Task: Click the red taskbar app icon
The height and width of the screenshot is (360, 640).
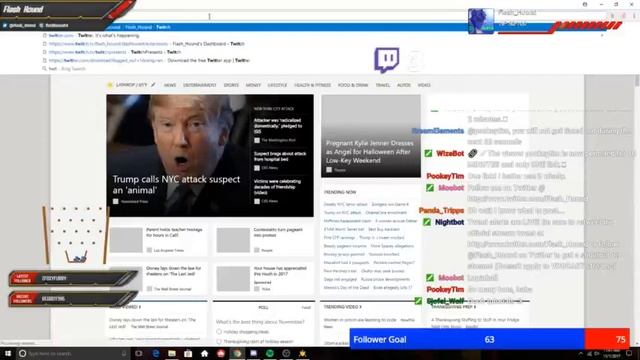Action: click(x=221, y=353)
